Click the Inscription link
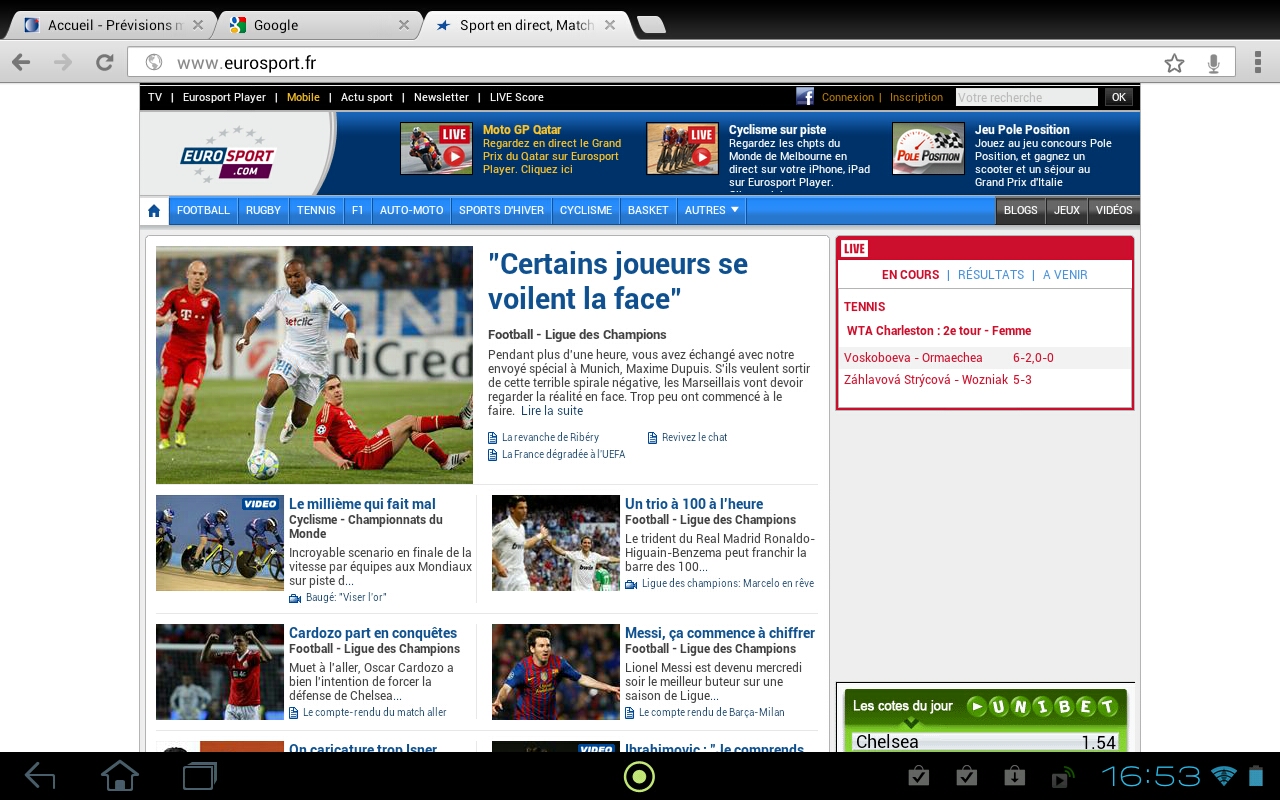 pyautogui.click(x=916, y=98)
